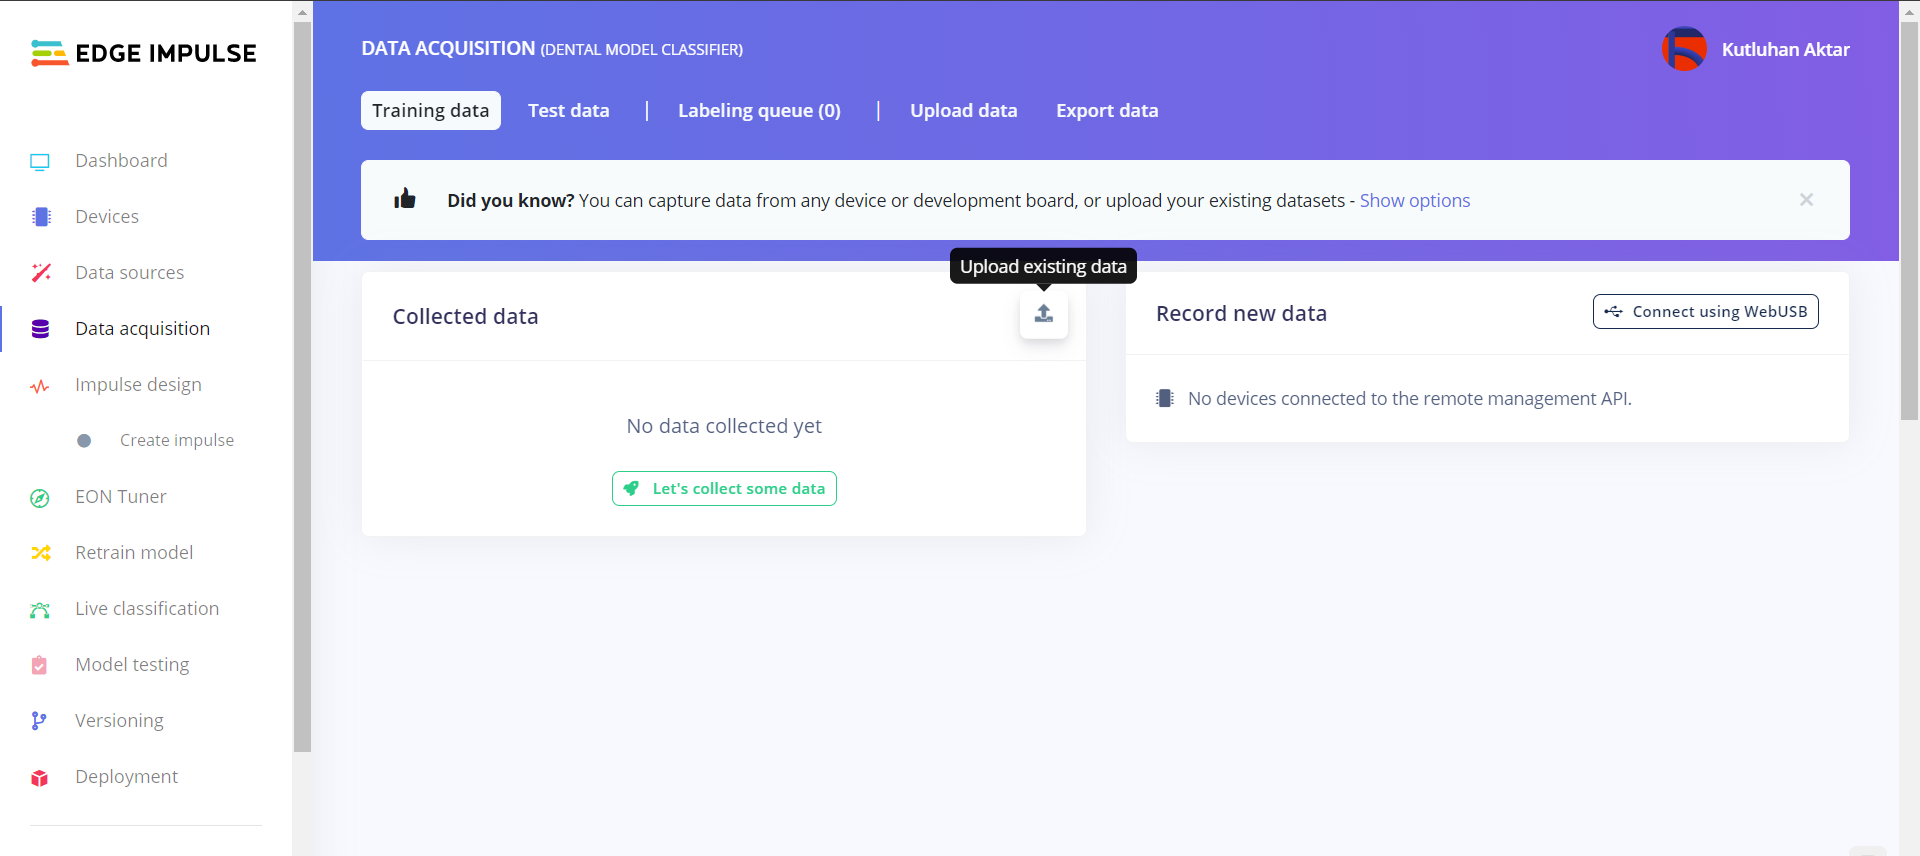Click the upload existing data icon
Image resolution: width=1920 pixels, height=856 pixels.
click(1043, 314)
